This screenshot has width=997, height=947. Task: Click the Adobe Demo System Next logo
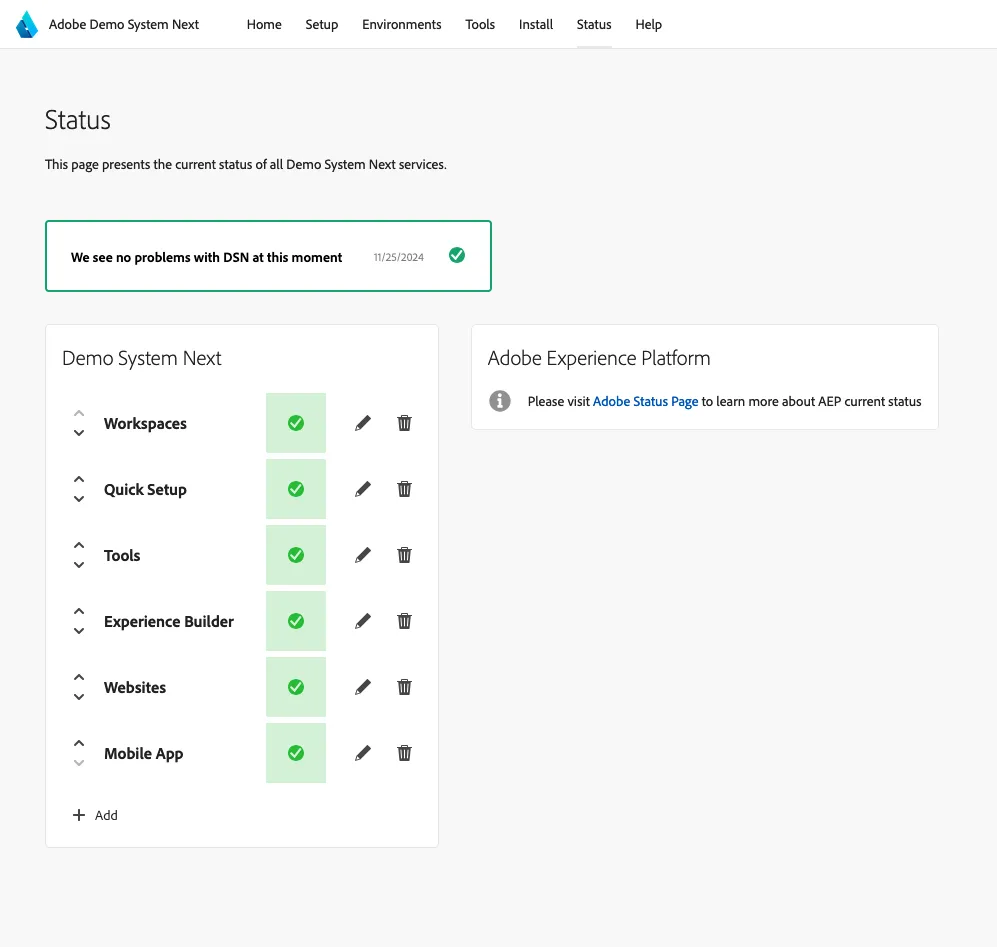click(27, 25)
